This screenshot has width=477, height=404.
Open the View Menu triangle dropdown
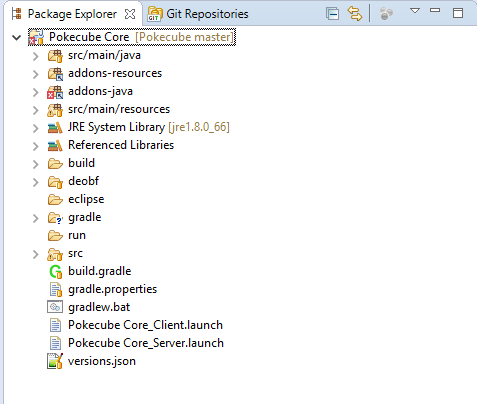(415, 11)
